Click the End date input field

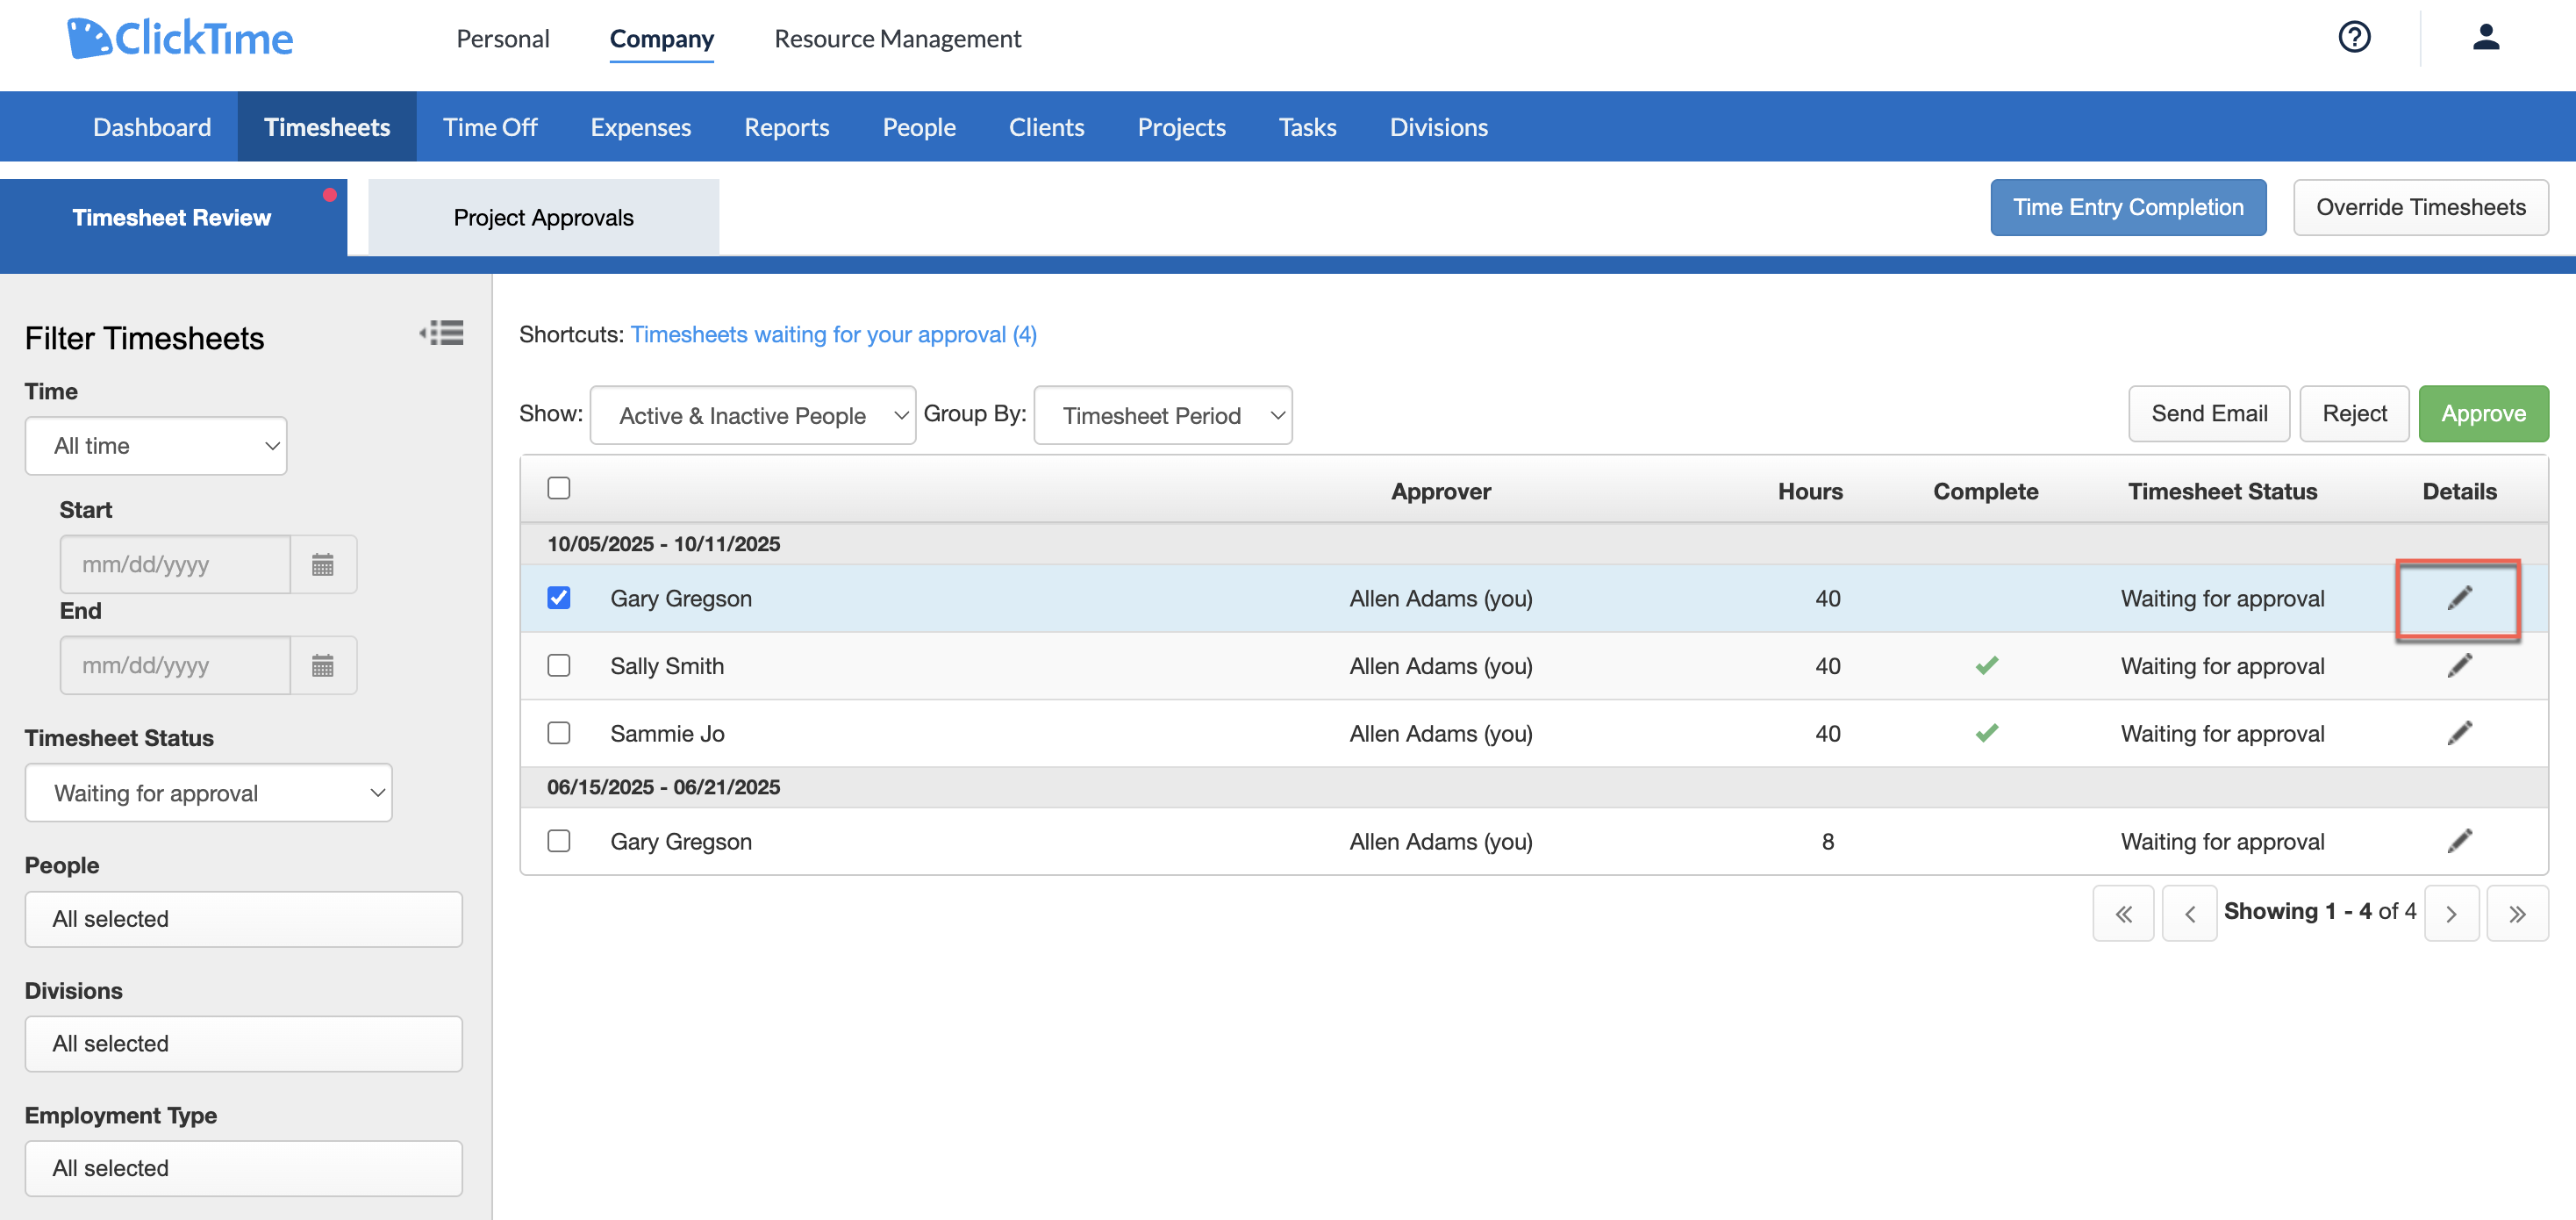[x=175, y=665]
